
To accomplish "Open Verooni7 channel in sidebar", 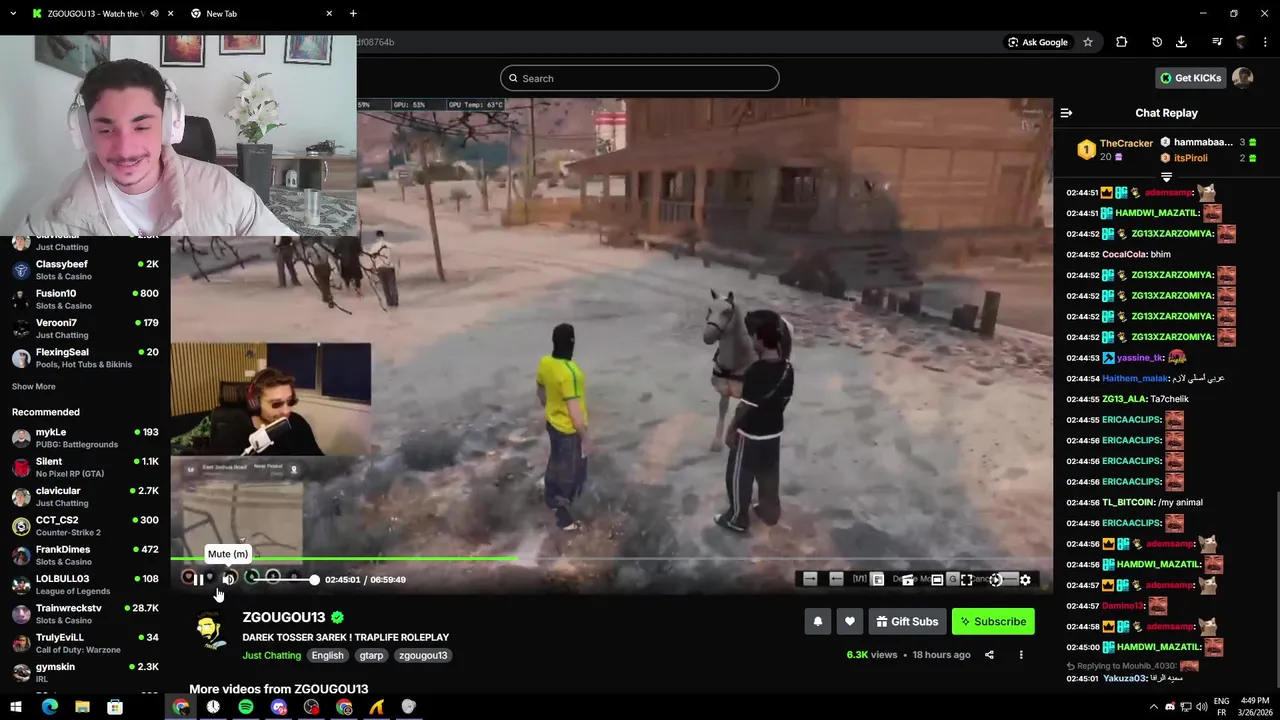I will tap(85, 328).
